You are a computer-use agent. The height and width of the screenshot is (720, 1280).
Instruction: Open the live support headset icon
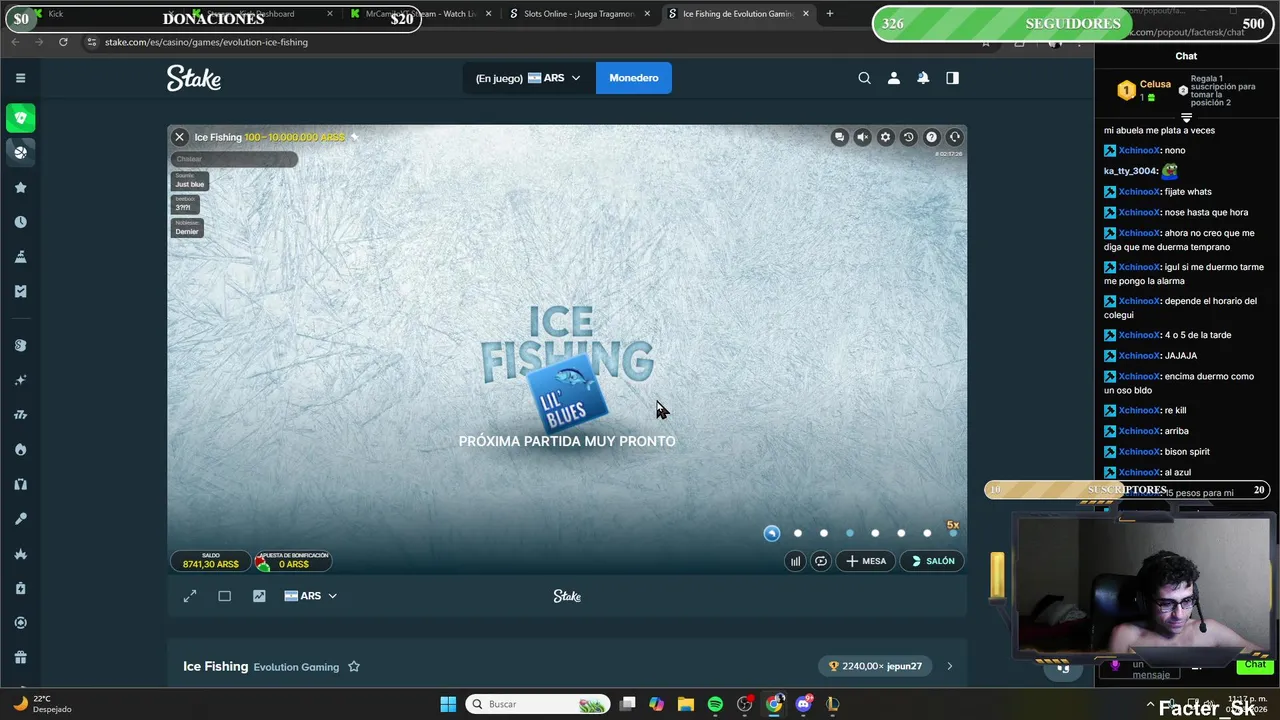tap(954, 137)
